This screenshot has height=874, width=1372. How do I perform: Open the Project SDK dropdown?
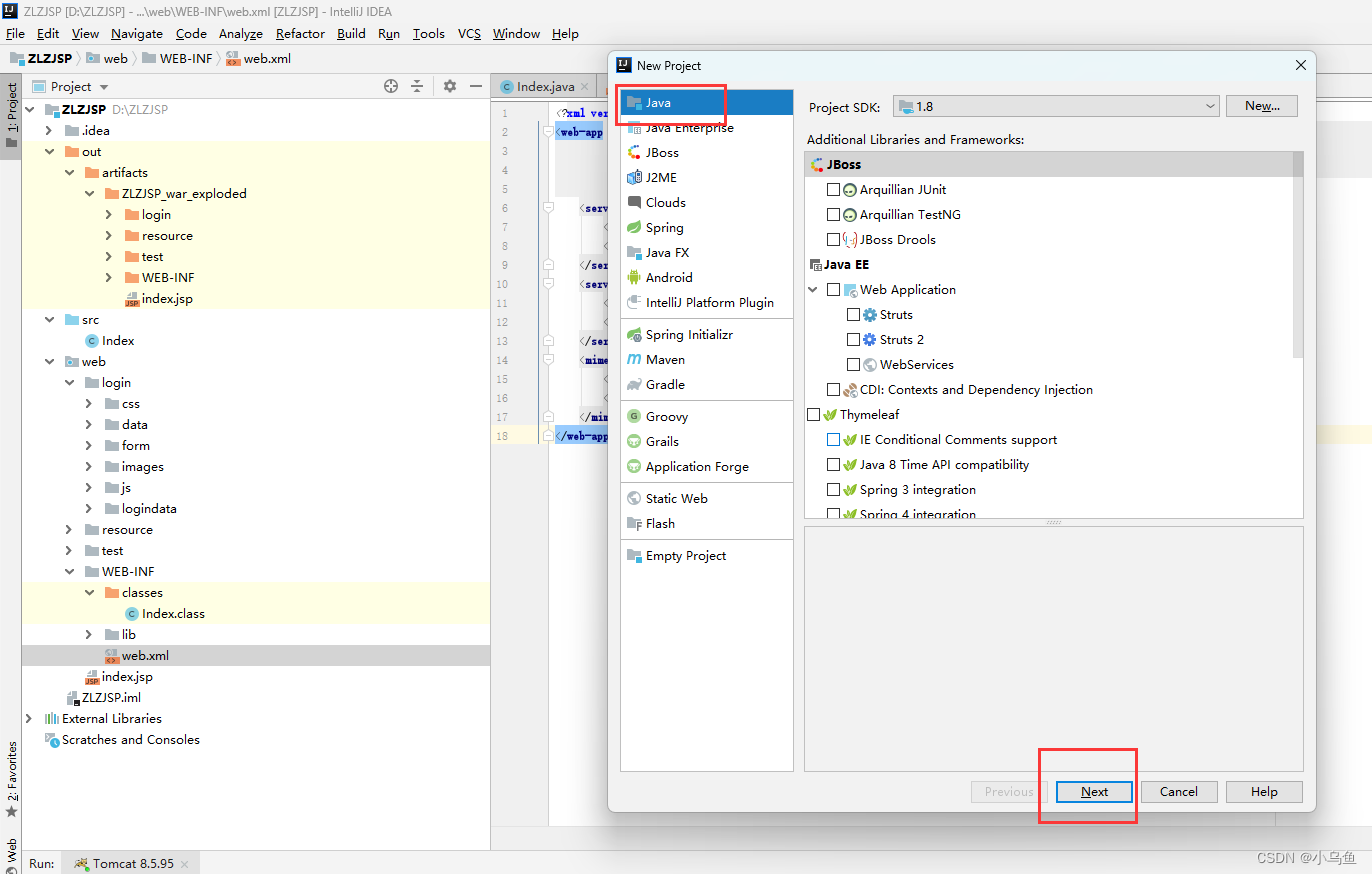pos(1056,106)
